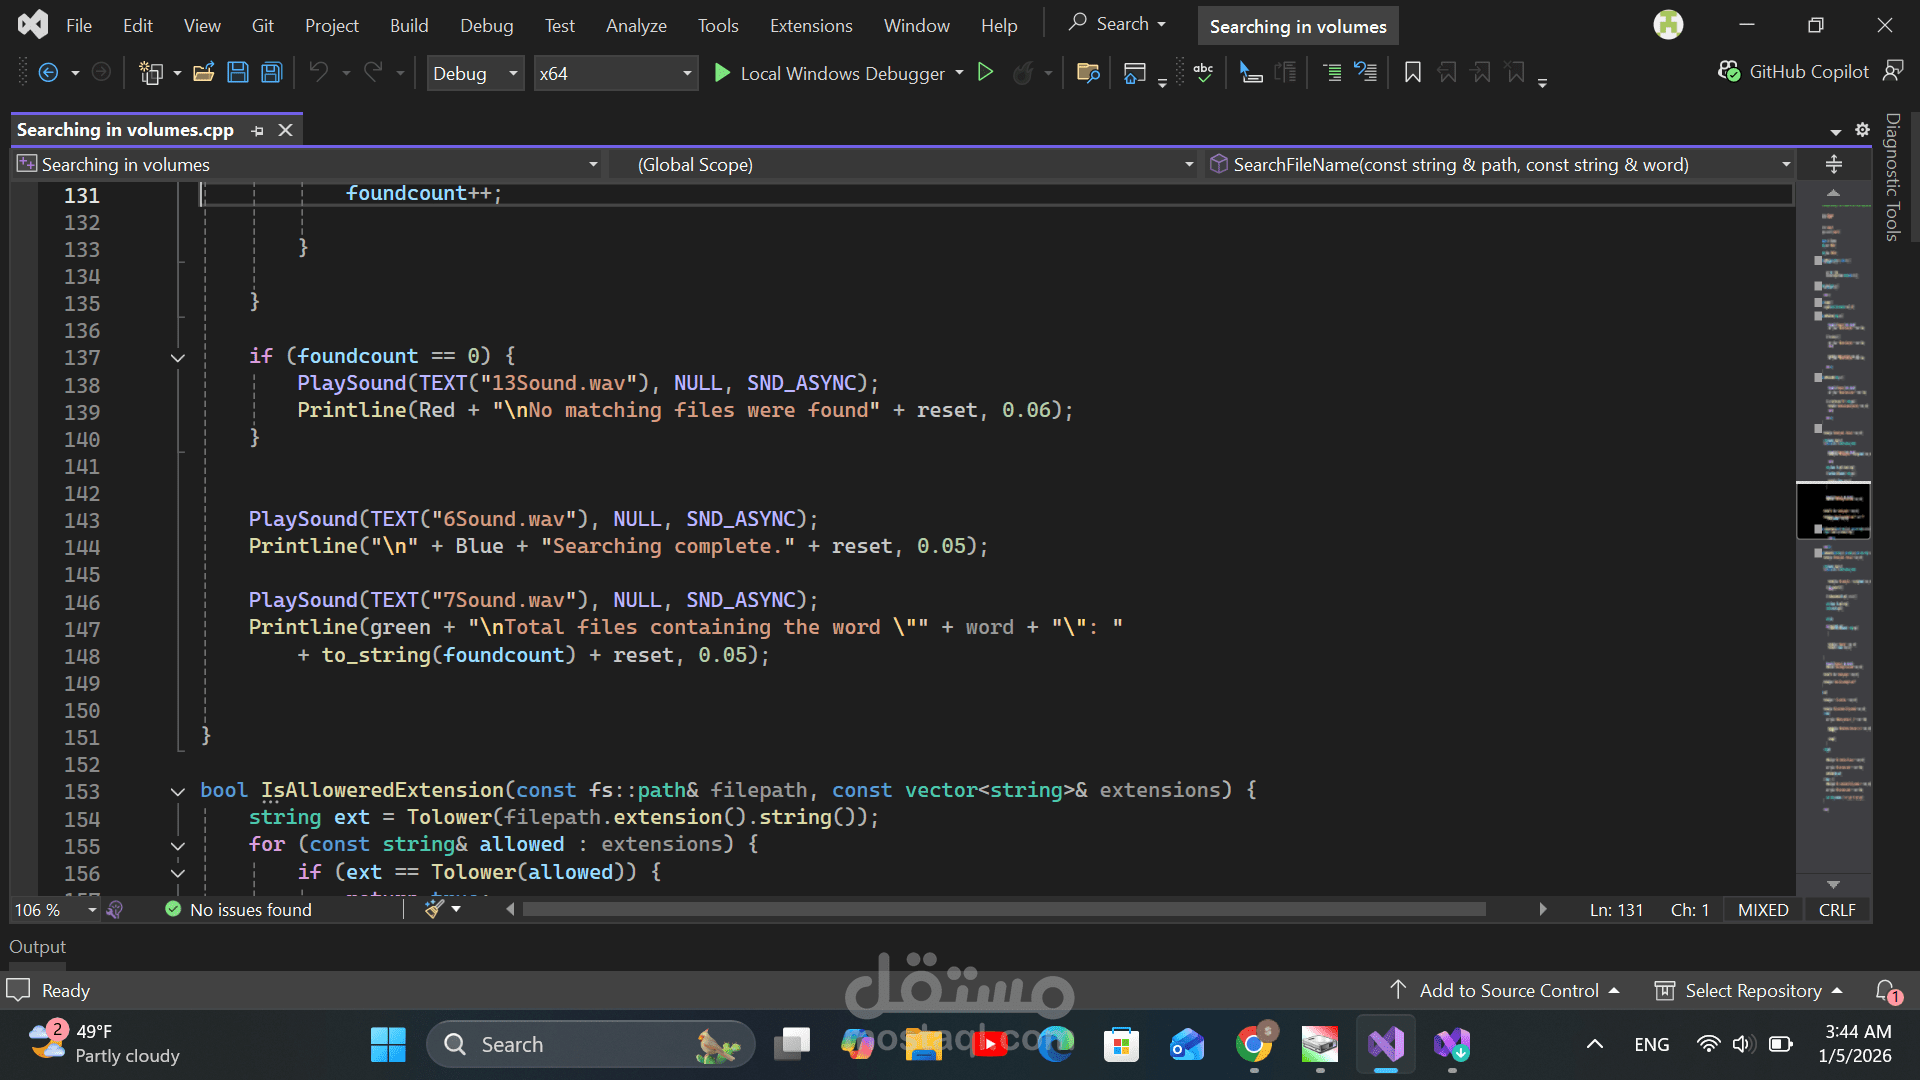Click the notifications bell in status bar
Image resolution: width=1920 pixels, height=1080 pixels.
[1886, 990]
